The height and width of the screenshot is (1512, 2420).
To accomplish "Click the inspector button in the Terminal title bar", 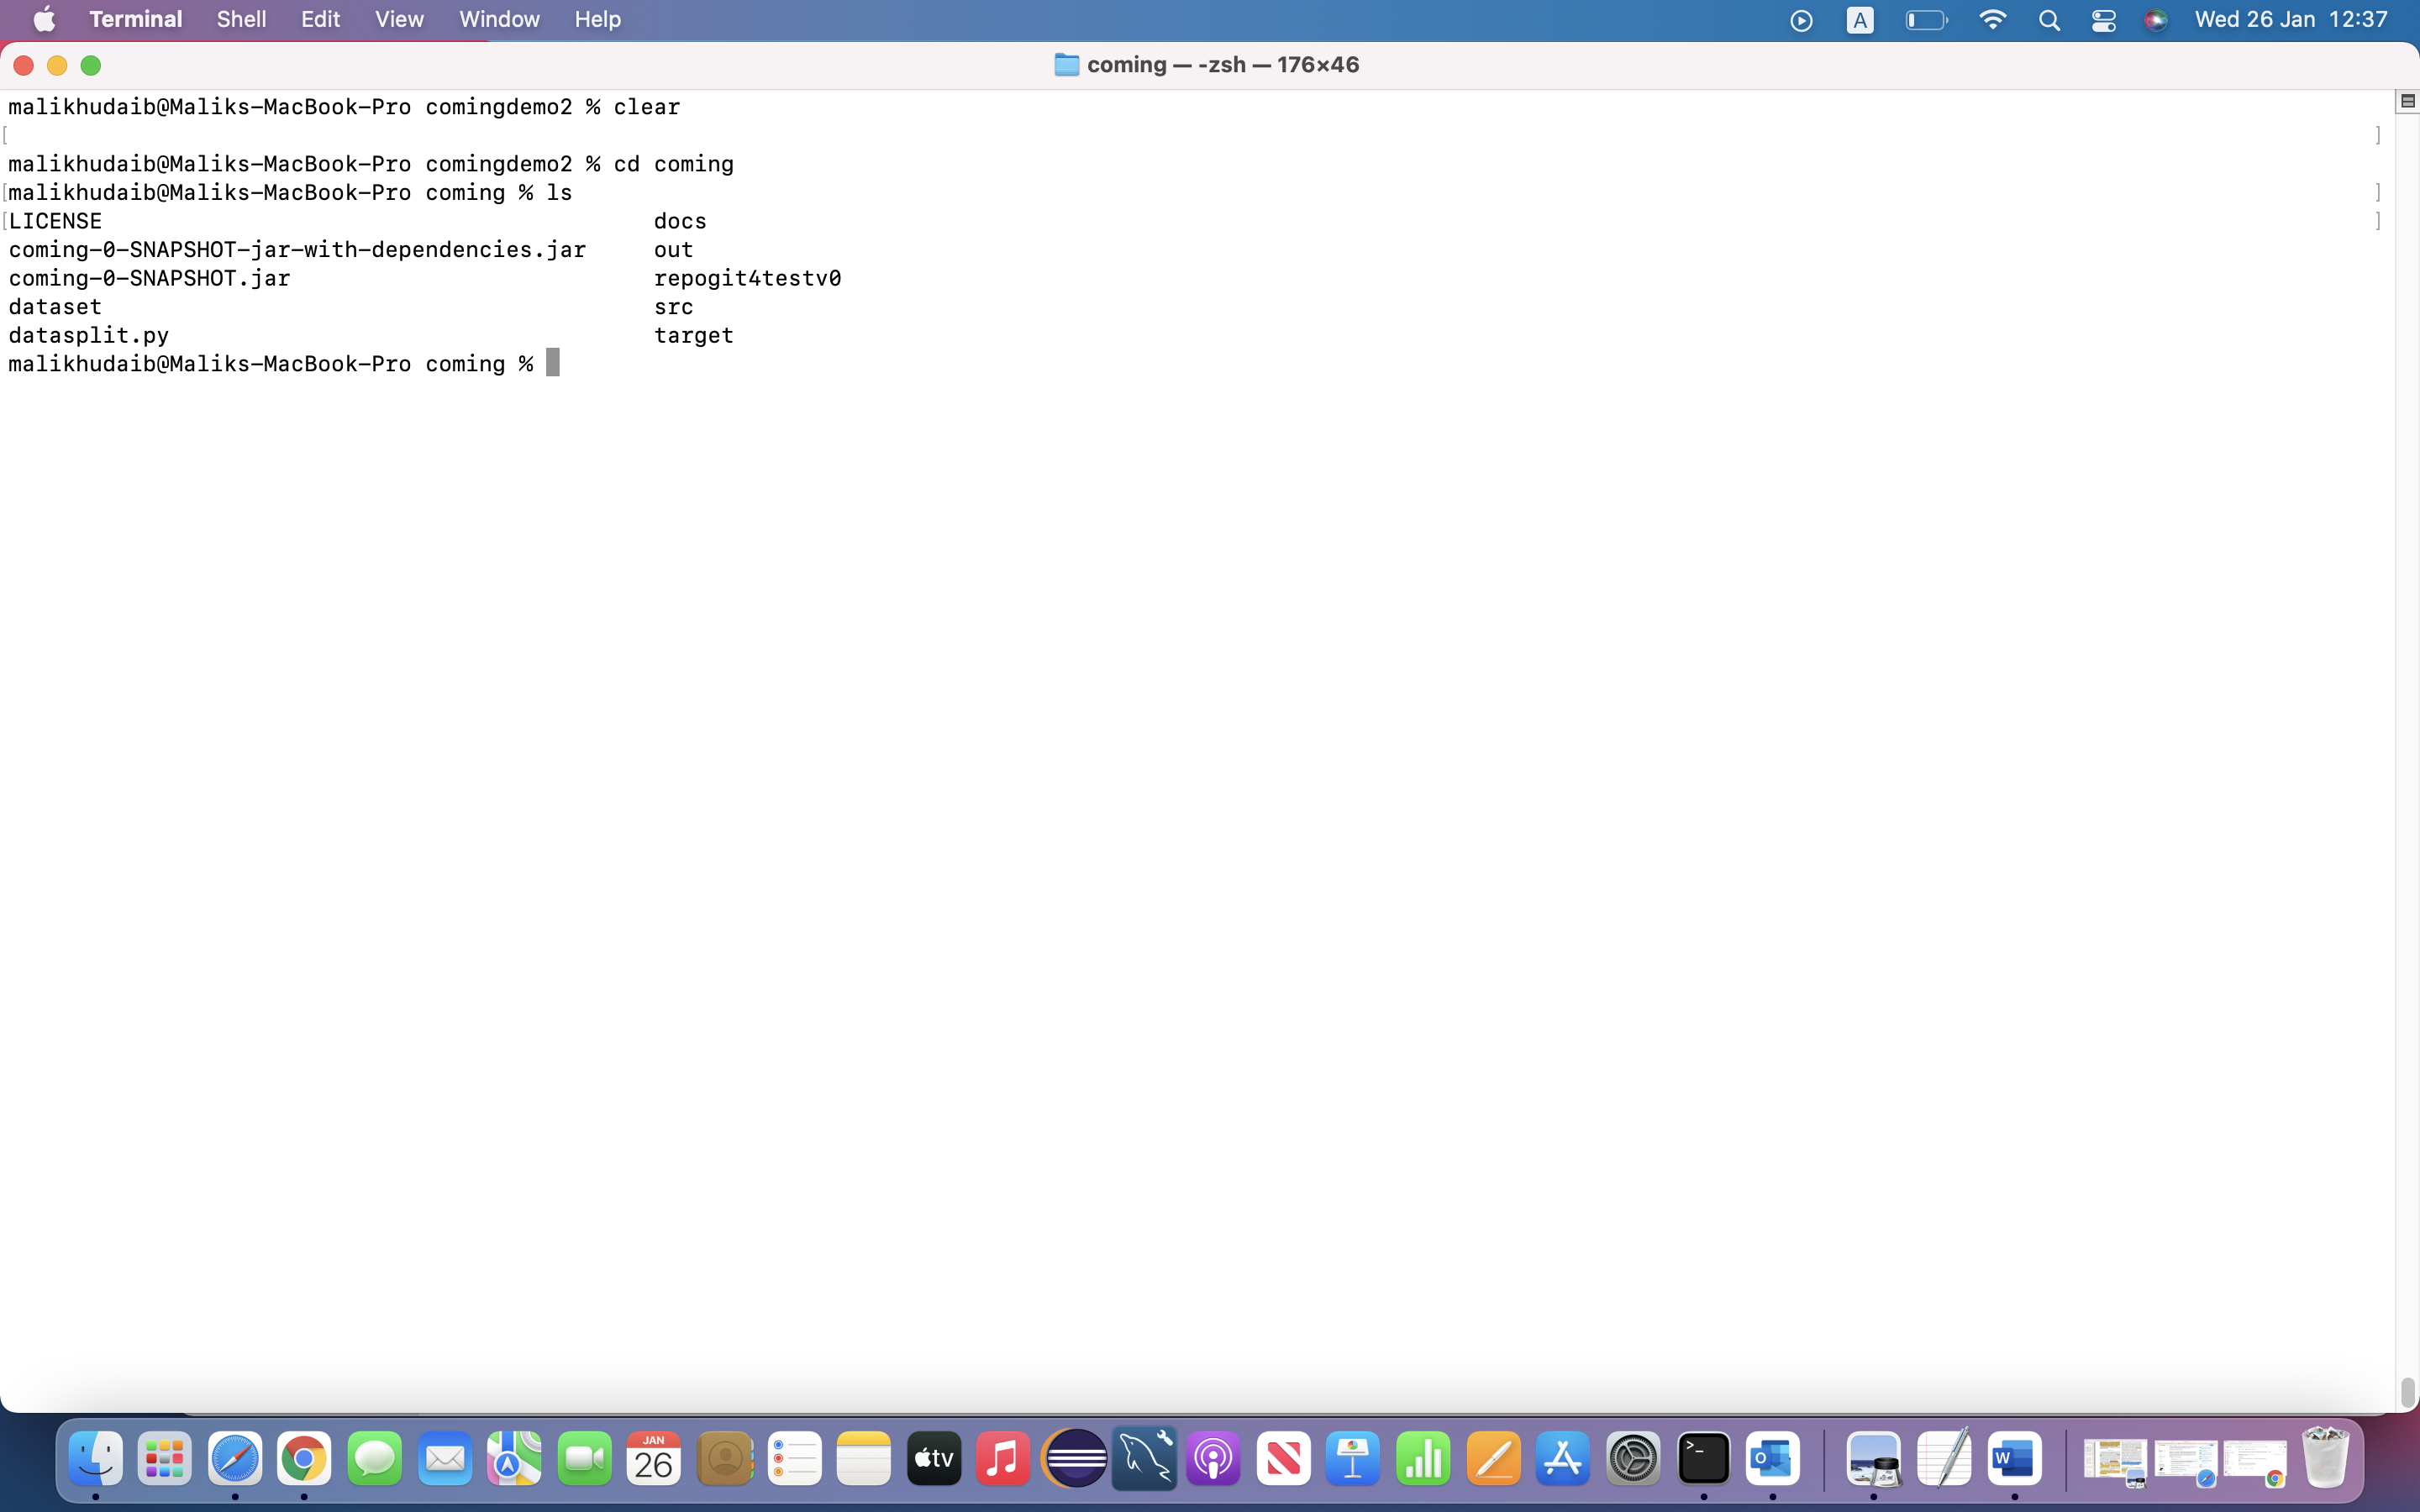I will click(x=2406, y=100).
